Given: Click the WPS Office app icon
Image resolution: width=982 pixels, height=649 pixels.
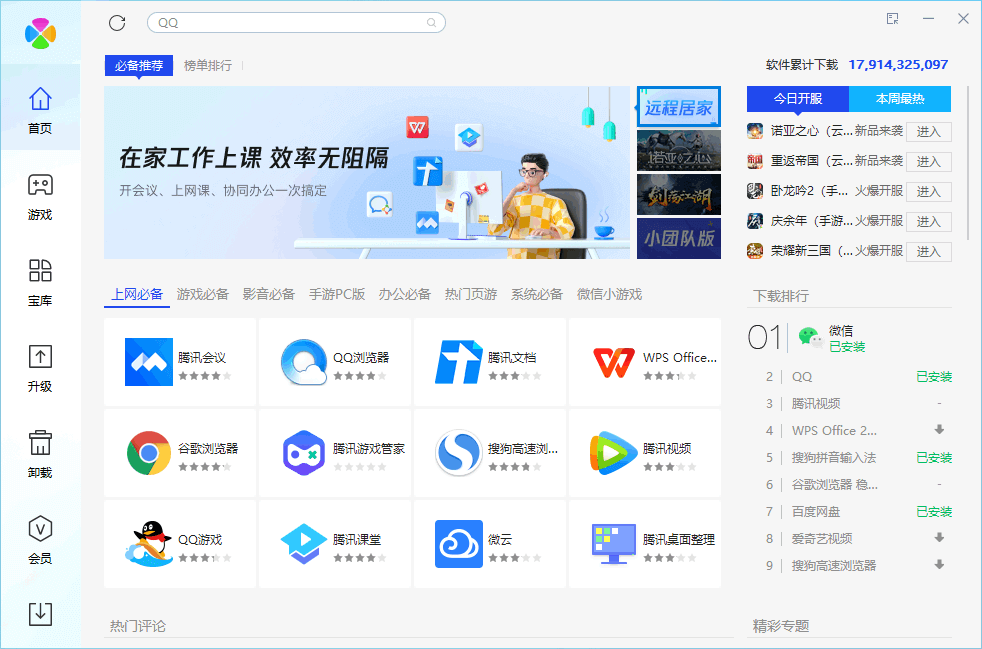Looking at the screenshot, I should point(614,362).
